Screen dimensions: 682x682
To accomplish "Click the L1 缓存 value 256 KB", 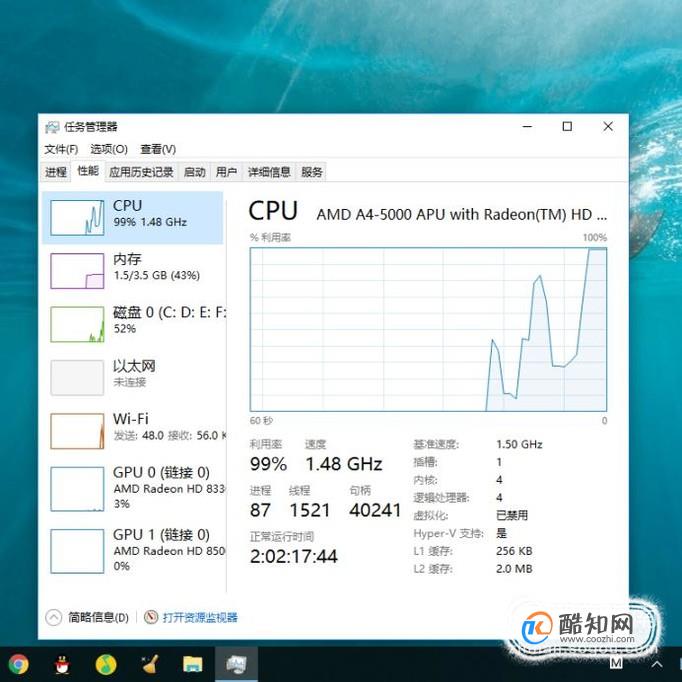I will click(x=514, y=551).
